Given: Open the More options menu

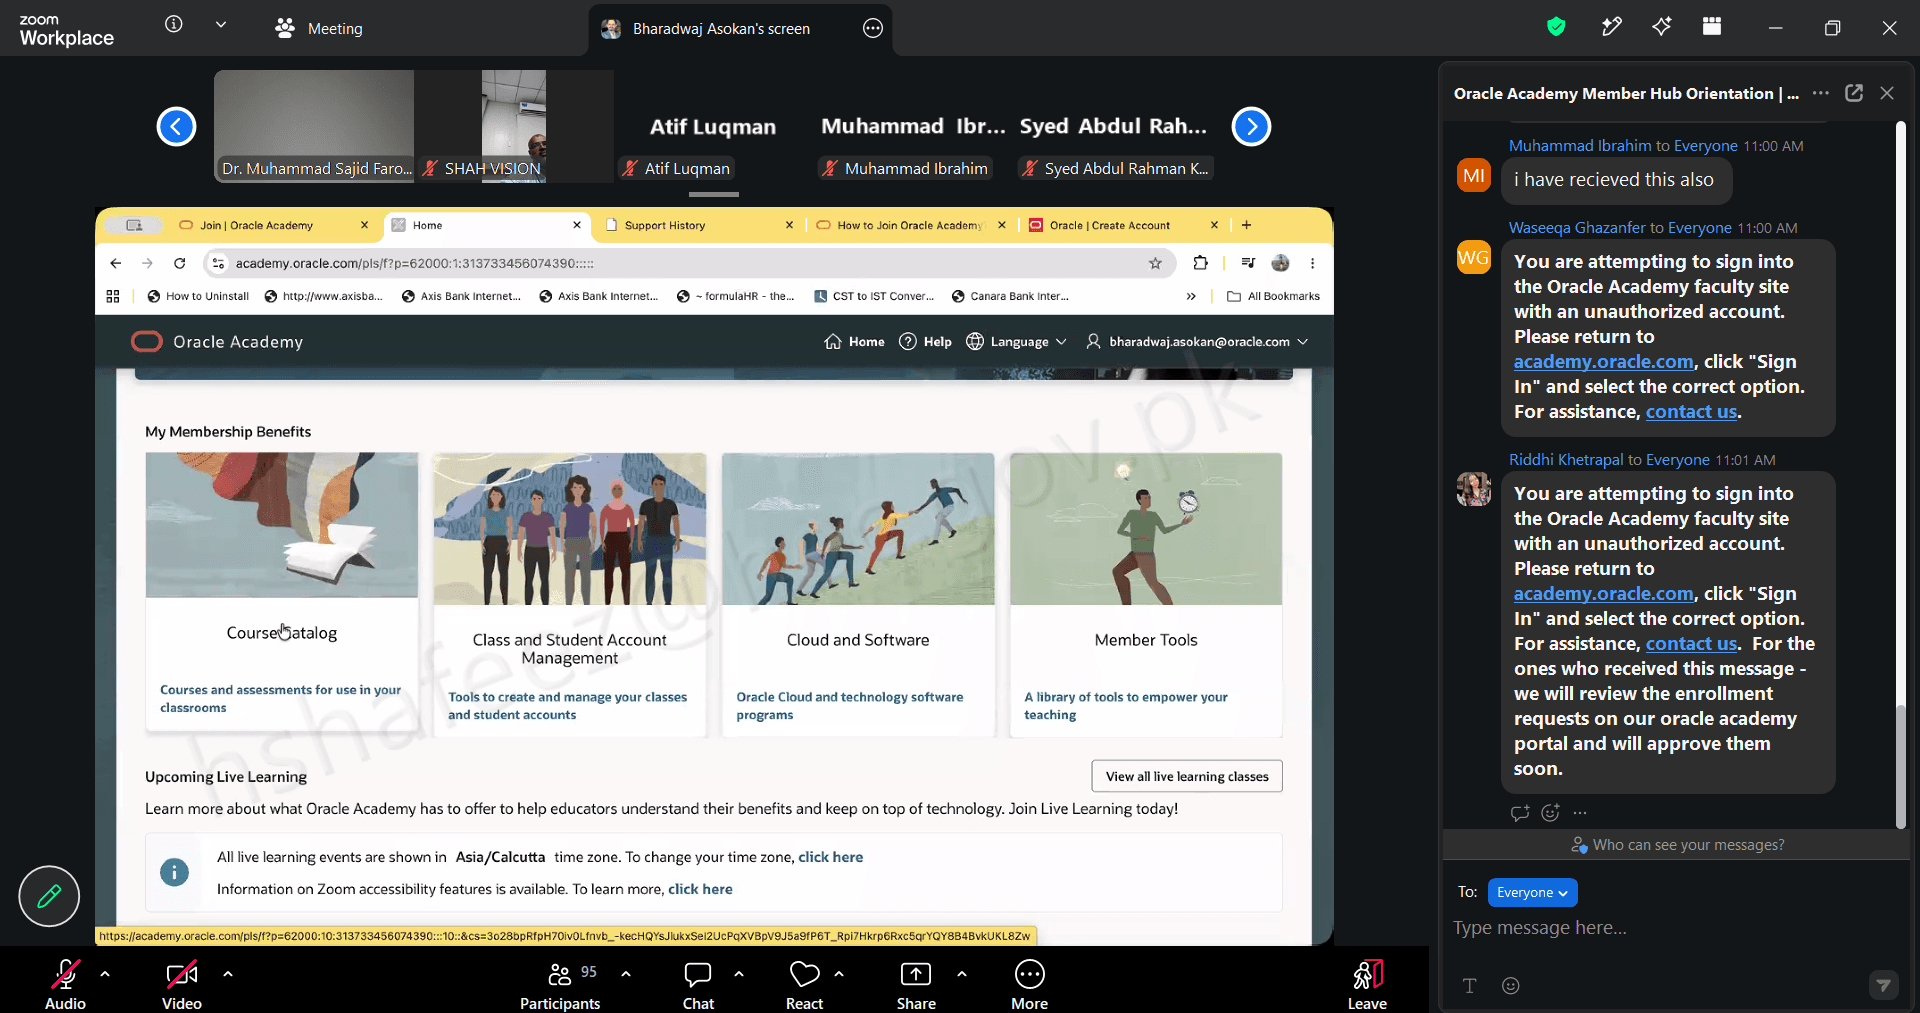Looking at the screenshot, I should pos(1029,983).
